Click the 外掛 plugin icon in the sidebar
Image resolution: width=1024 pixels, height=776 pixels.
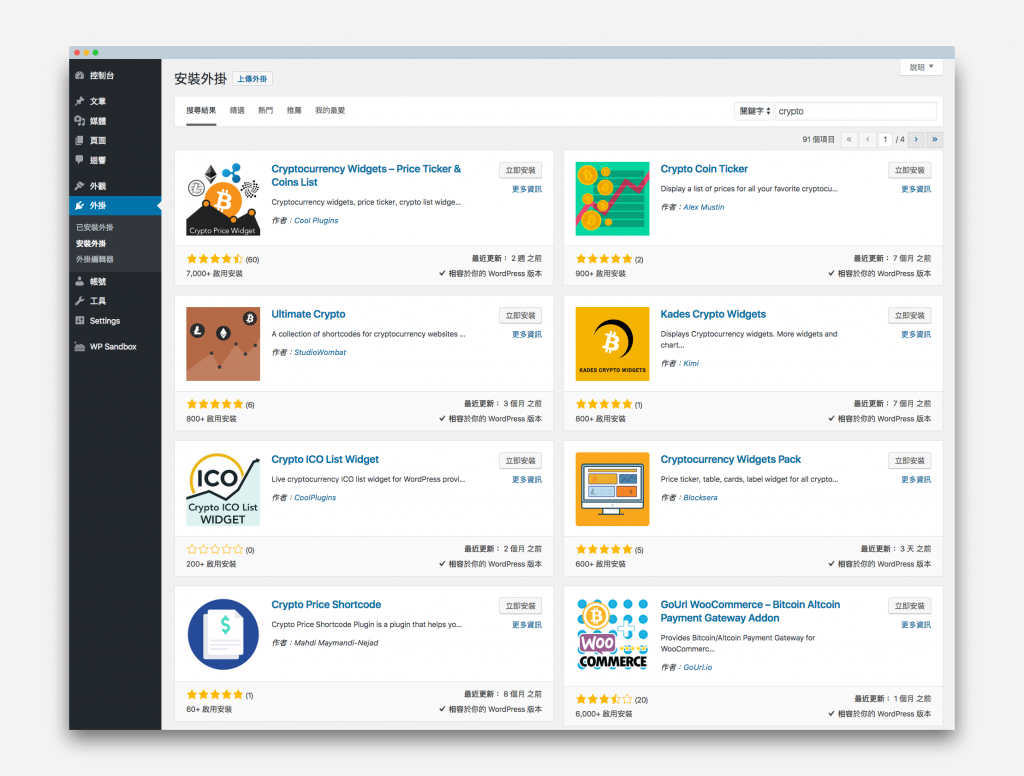(x=80, y=205)
